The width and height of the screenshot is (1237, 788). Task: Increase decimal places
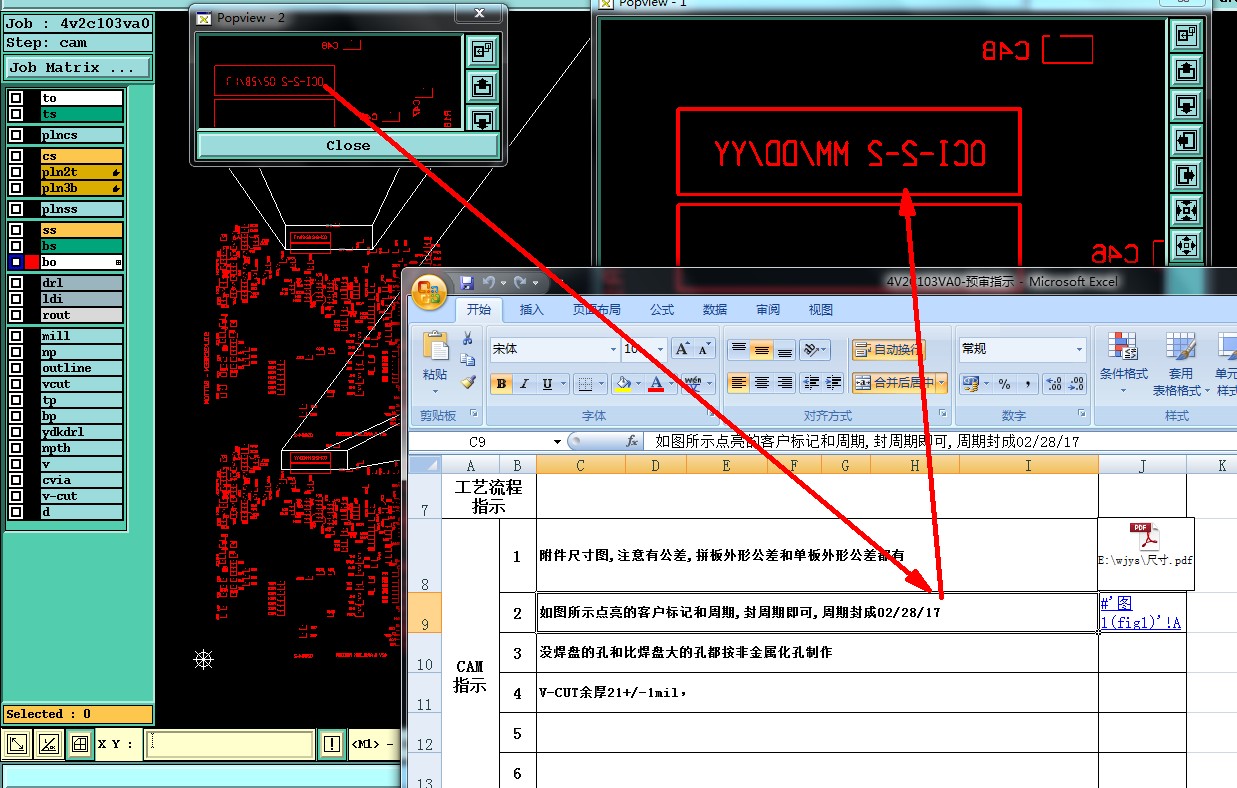click(1054, 384)
